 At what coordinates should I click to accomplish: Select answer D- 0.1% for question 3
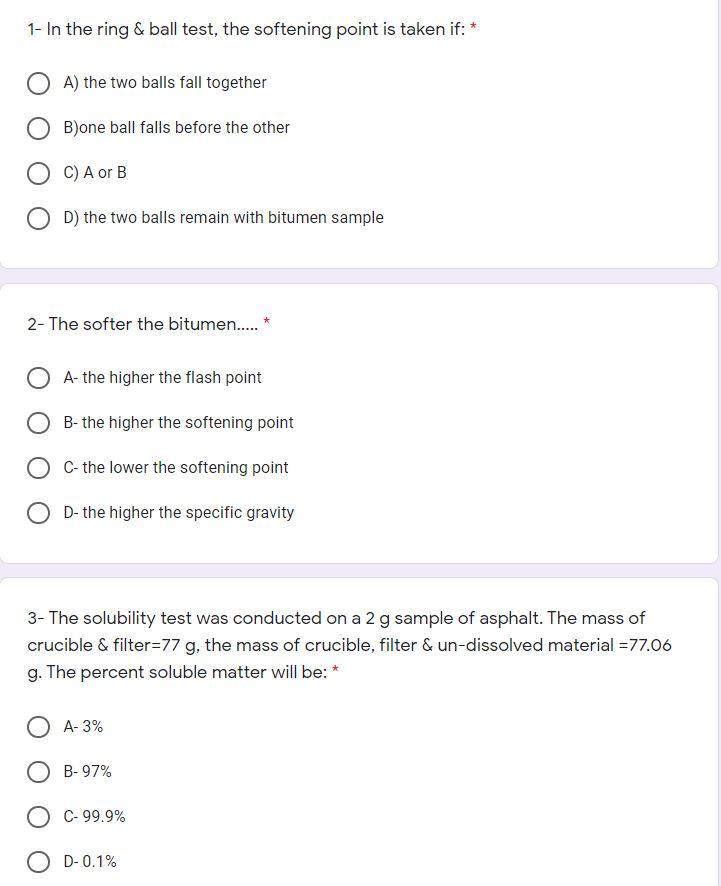click(39, 862)
